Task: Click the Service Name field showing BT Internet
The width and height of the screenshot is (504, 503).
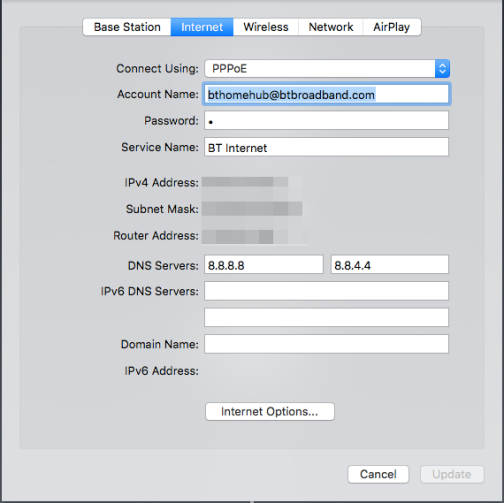Action: point(326,147)
